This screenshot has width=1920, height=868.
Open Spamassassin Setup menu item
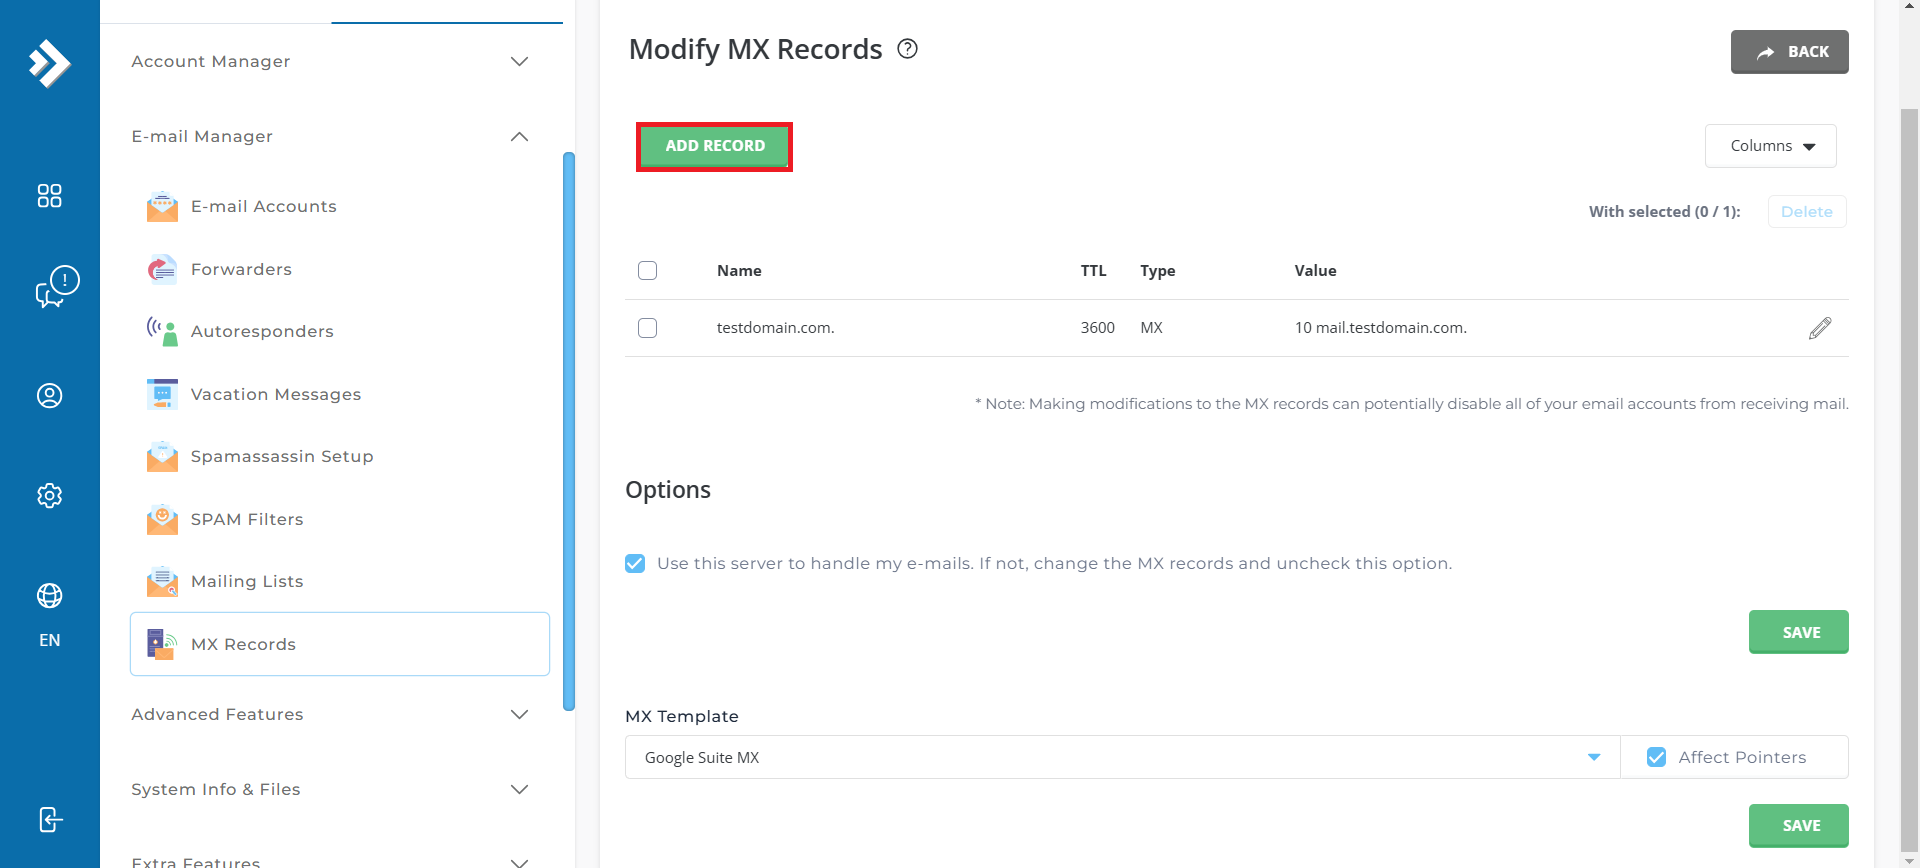pos(281,456)
